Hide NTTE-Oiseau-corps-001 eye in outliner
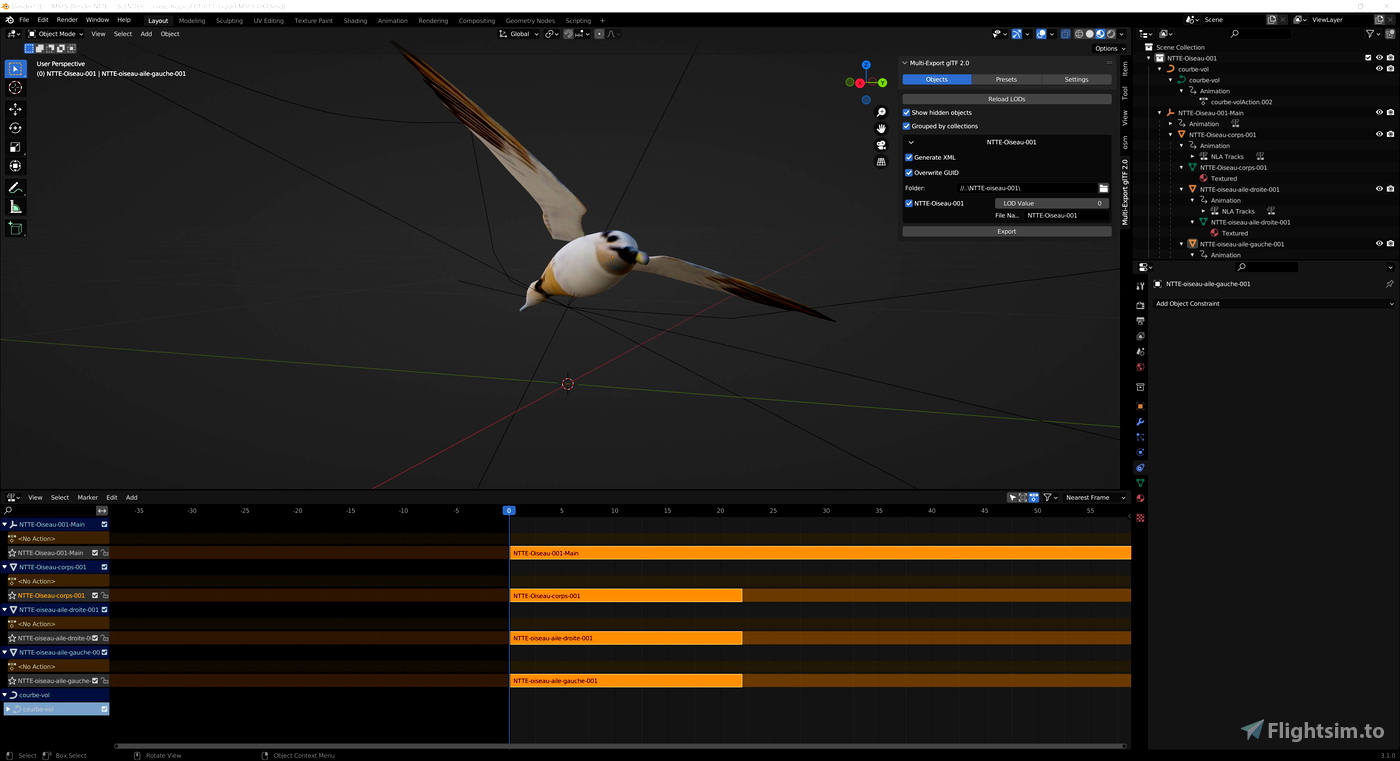 pyautogui.click(x=1379, y=134)
